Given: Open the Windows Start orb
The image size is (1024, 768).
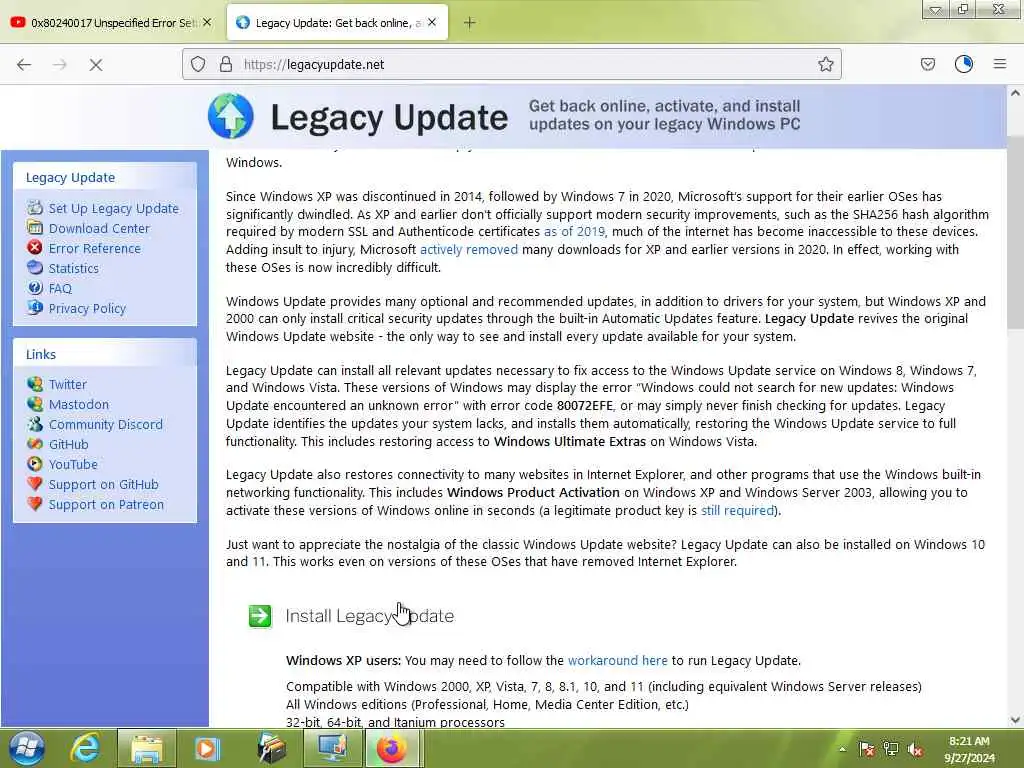Looking at the screenshot, I should 26,748.
